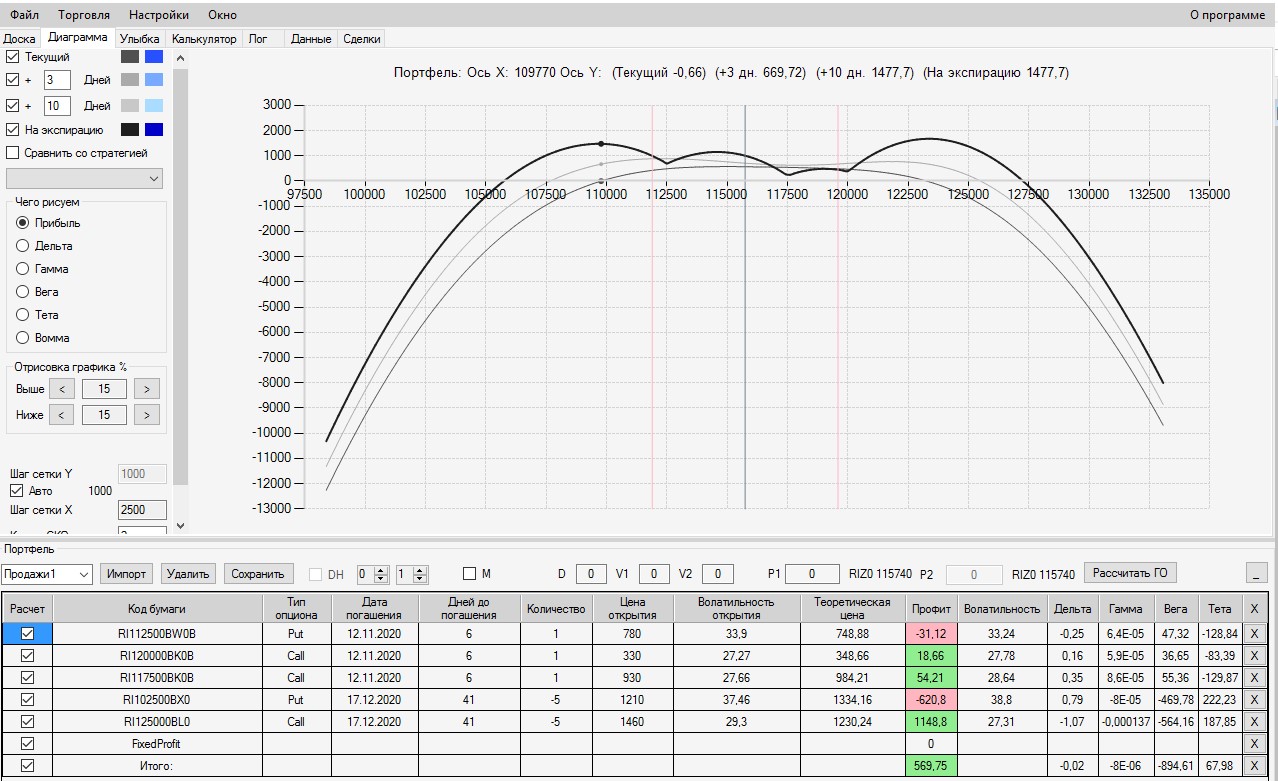
Task: Switch to the Данные tab
Action: (311, 39)
